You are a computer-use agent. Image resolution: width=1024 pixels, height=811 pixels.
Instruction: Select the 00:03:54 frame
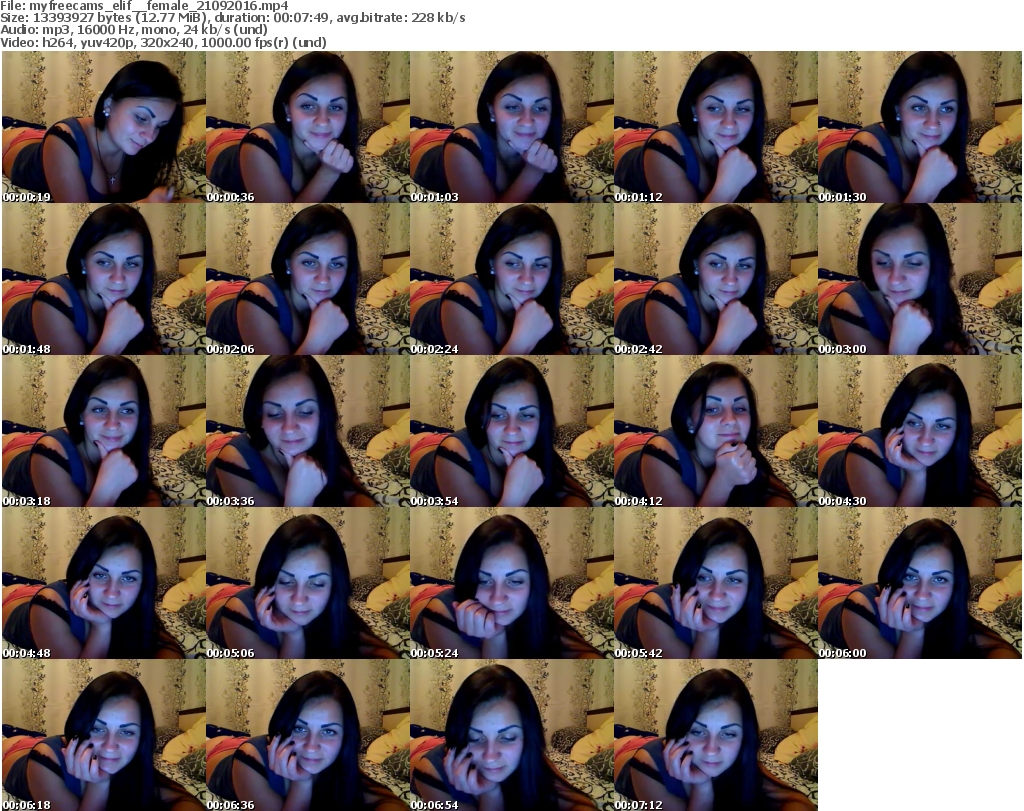tap(511, 431)
